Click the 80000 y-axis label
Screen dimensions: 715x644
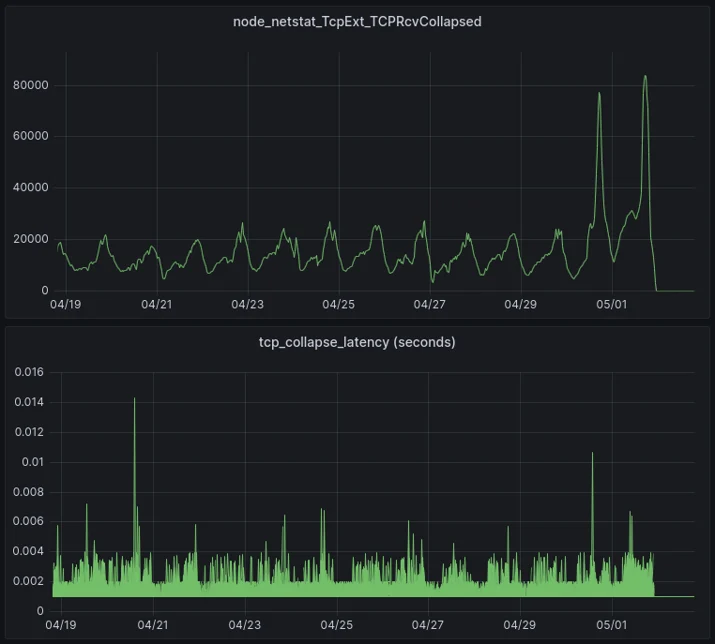tap(31, 85)
